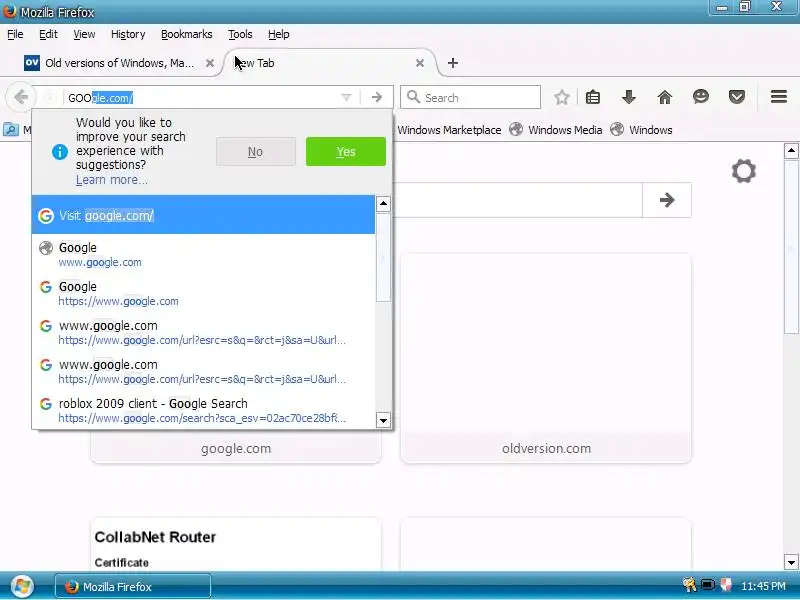This screenshot has width=800, height=600.
Task: Click the system tray clock 11:45 PM
Action: click(763, 586)
